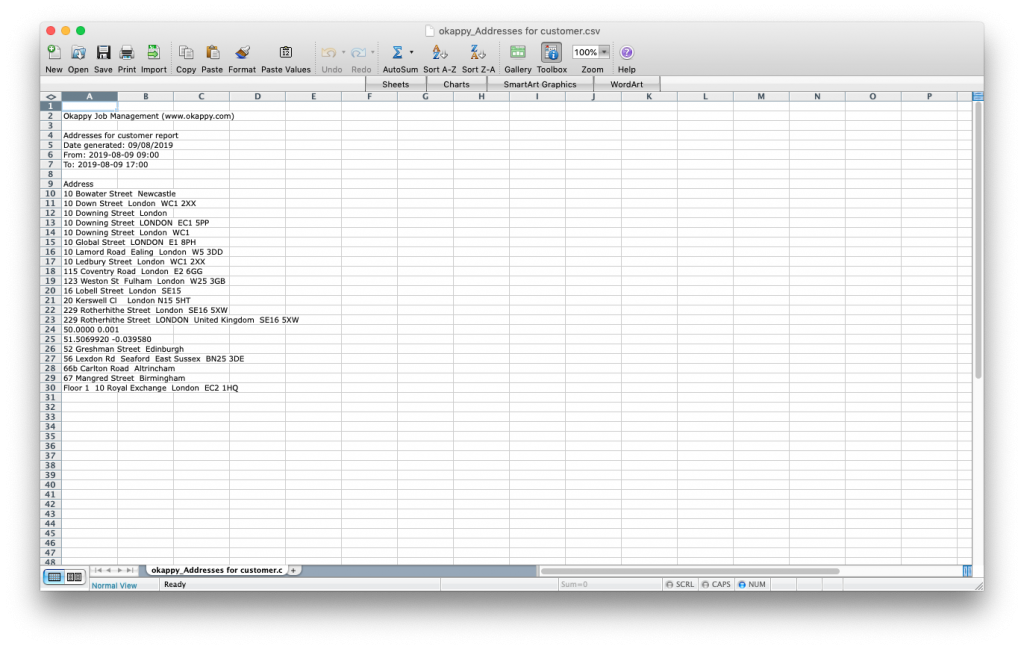Select column F header
The width and height of the screenshot is (1024, 649).
point(370,97)
